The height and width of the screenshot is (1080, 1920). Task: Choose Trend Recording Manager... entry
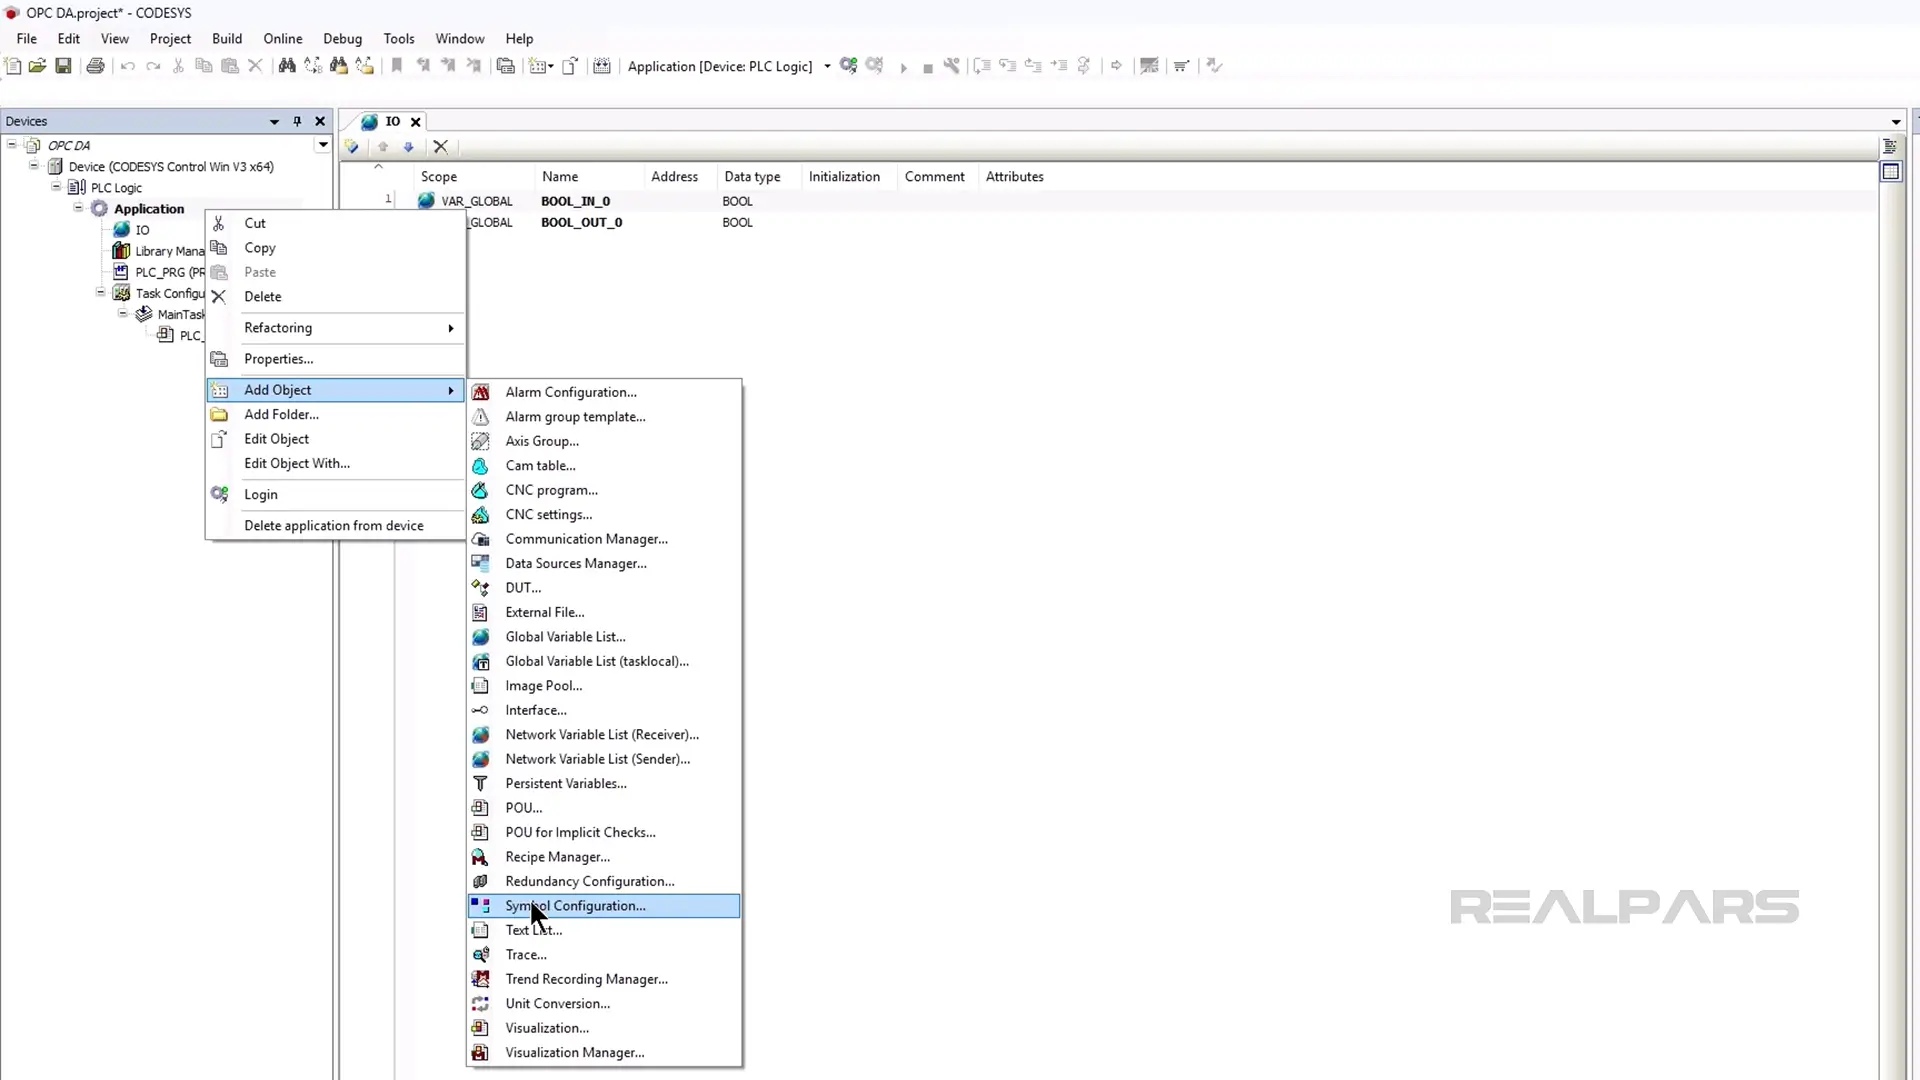point(604,979)
